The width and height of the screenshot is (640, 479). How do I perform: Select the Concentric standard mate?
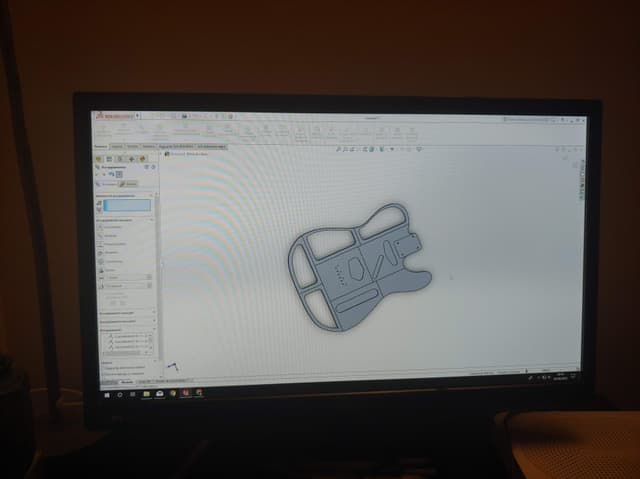pyautogui.click(x=110, y=261)
